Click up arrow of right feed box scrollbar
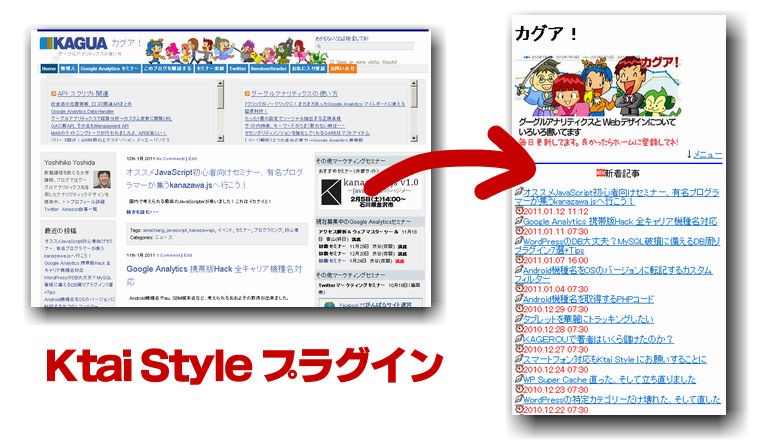This screenshot has width=777, height=447. click(x=414, y=84)
